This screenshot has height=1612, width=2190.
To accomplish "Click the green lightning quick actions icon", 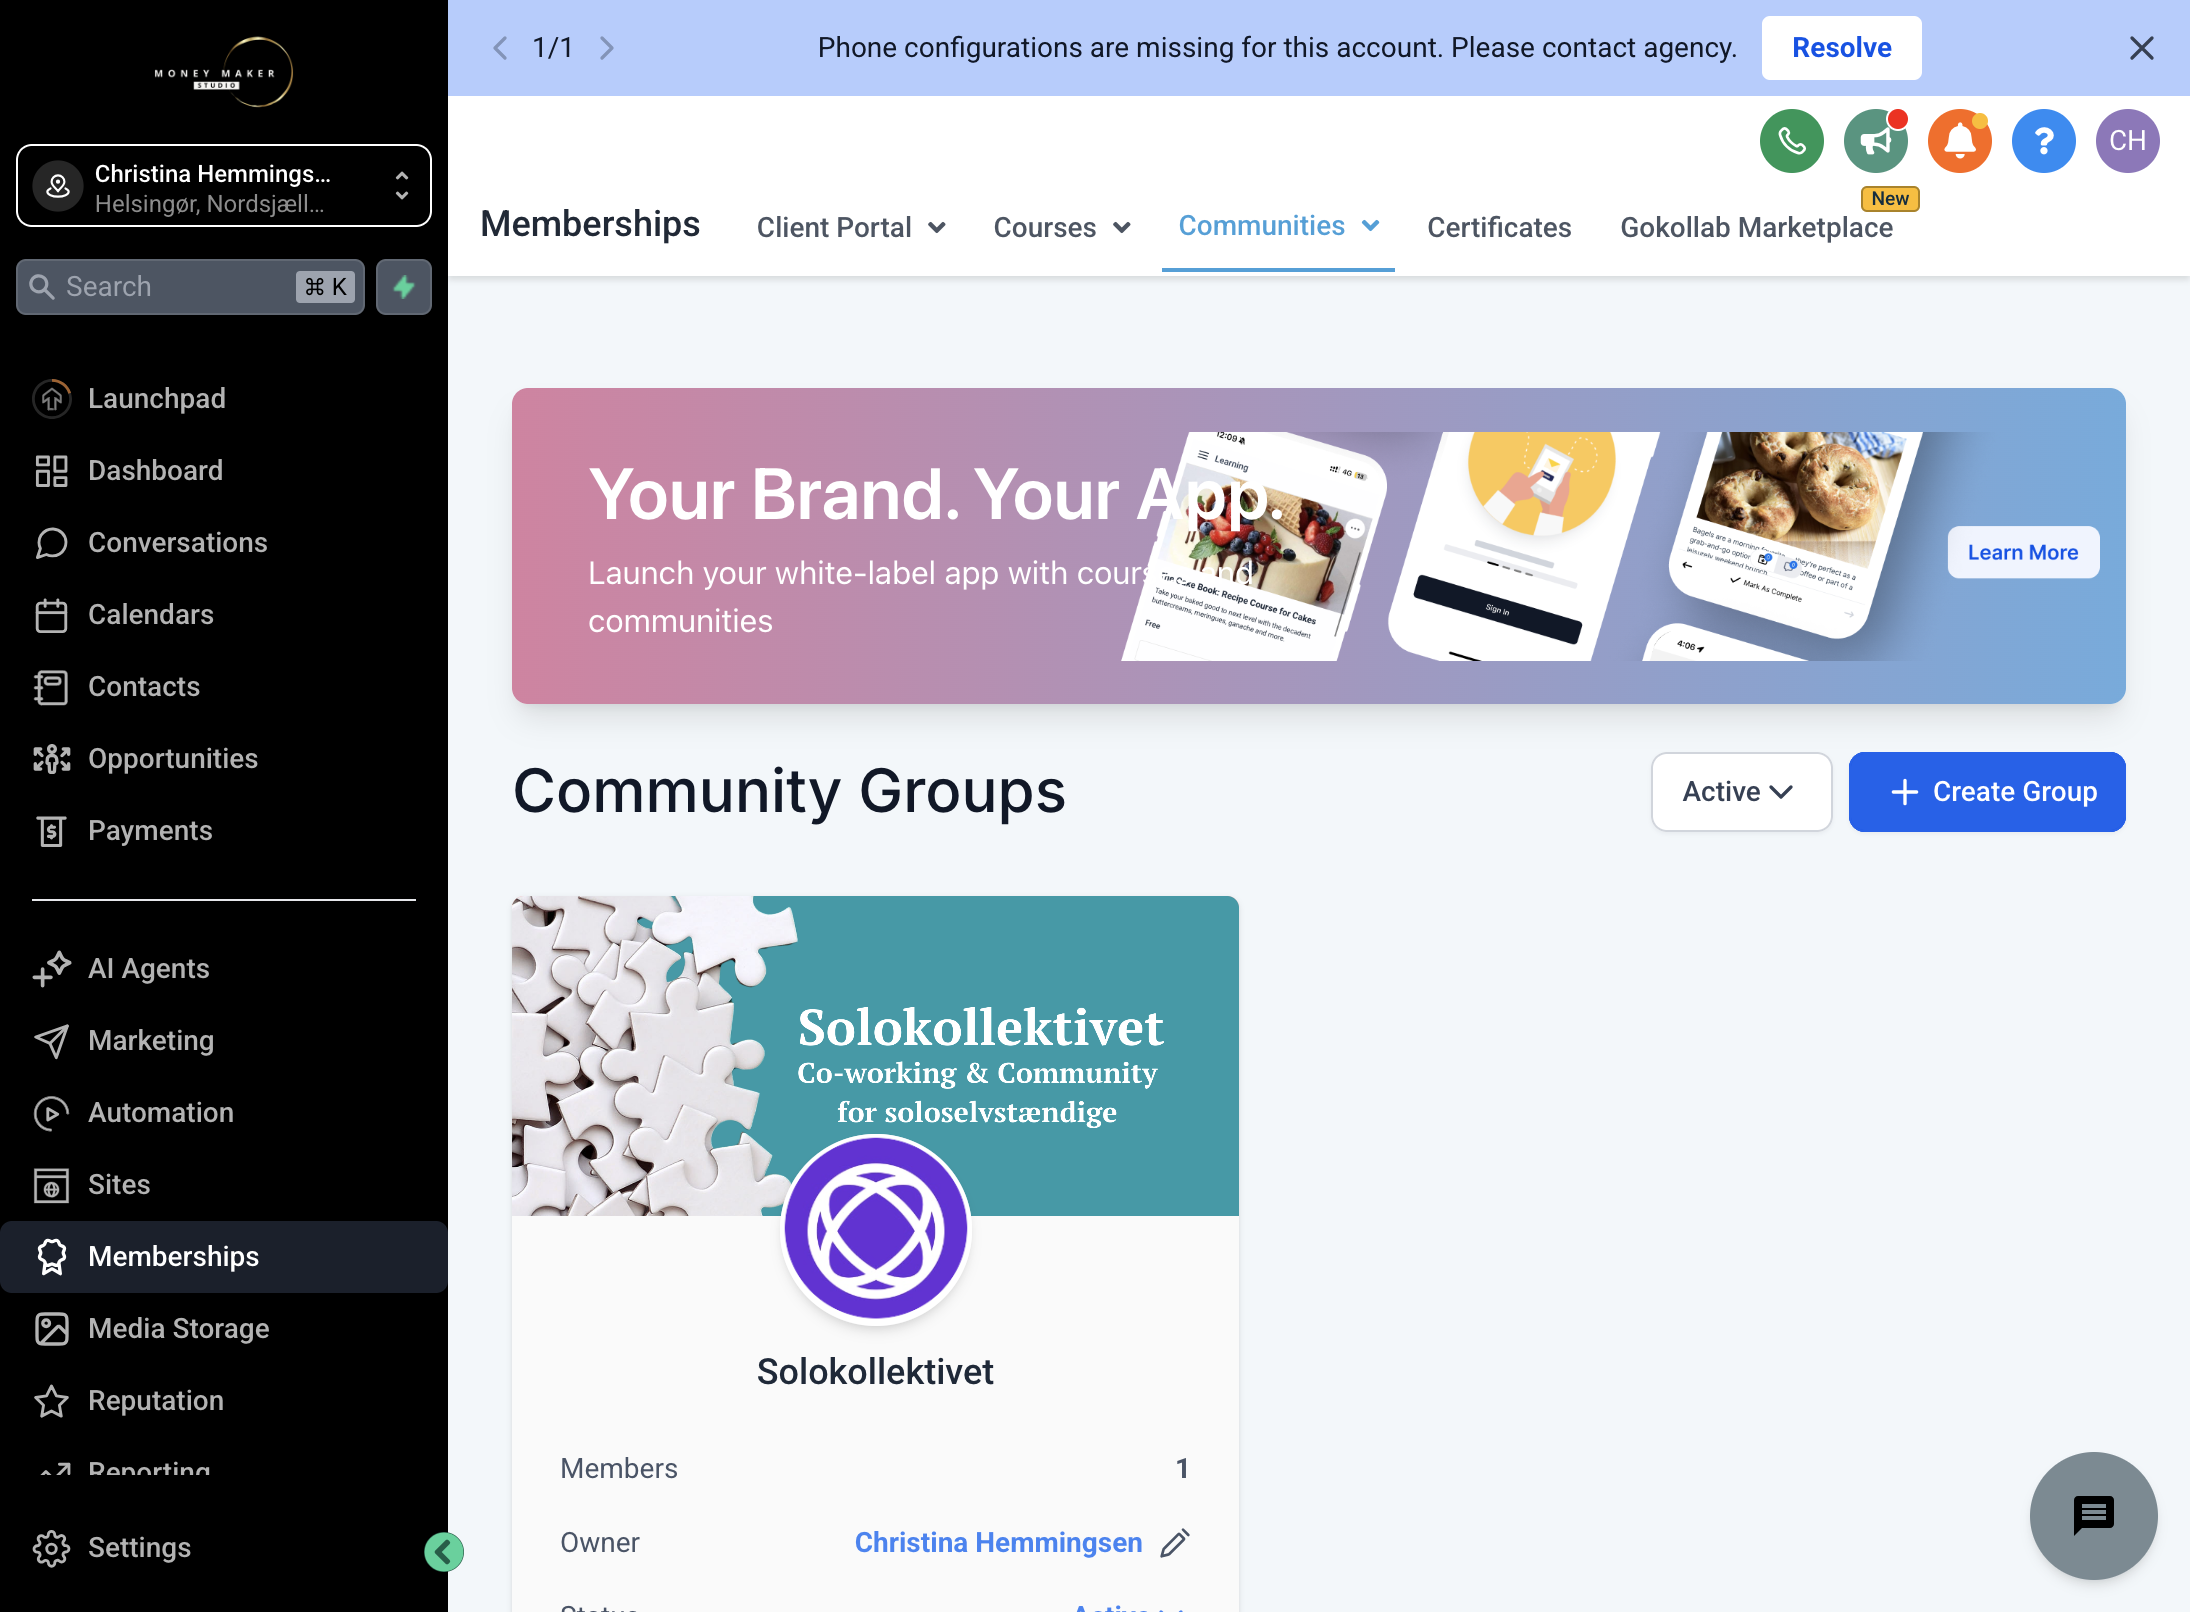I will 404,287.
